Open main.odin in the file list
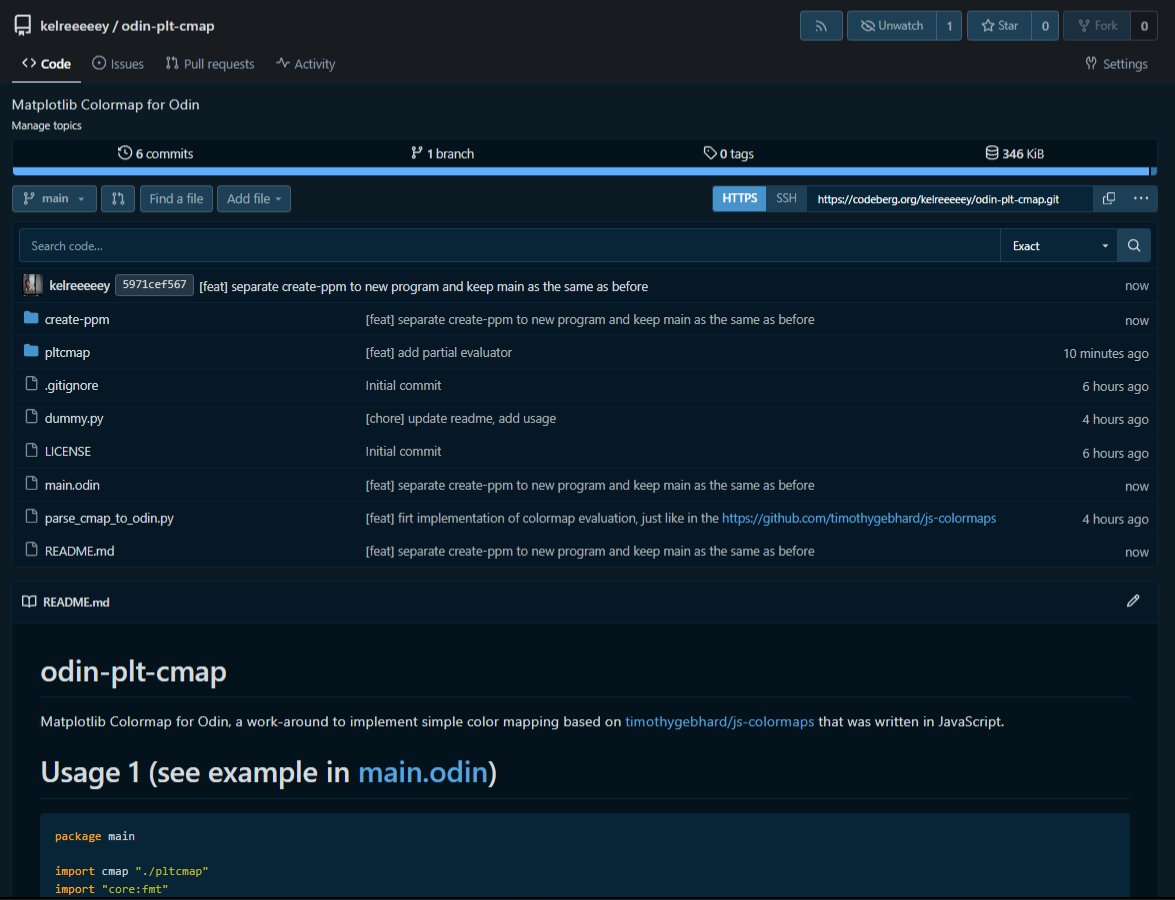The height and width of the screenshot is (900, 1175). point(72,485)
